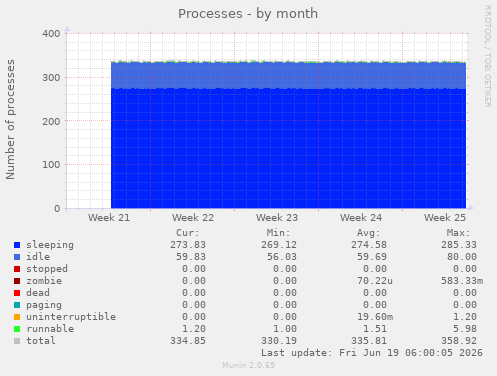
Task: Click the runnable green legend swatch
Action: click(x=17, y=329)
